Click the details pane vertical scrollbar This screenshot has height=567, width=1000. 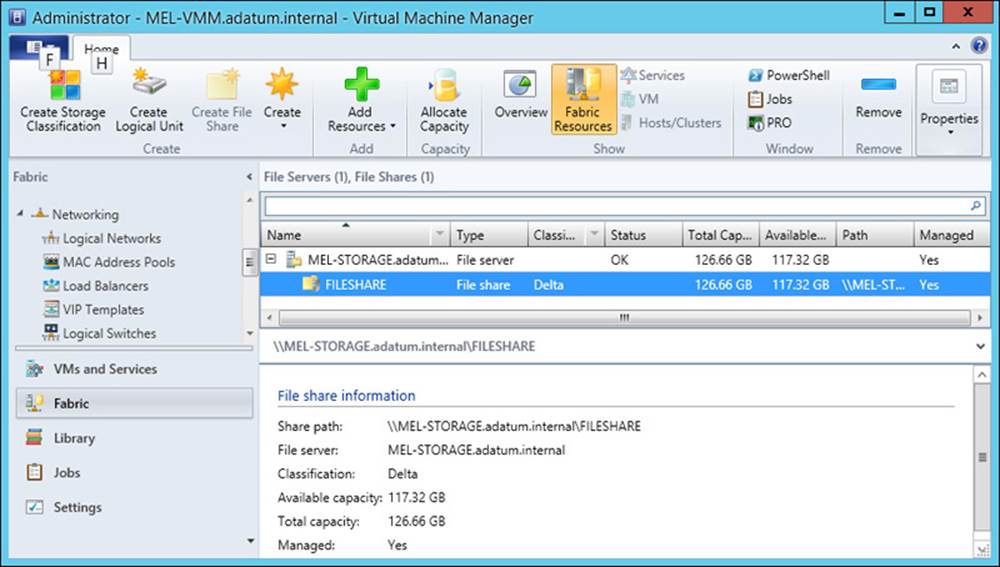[982, 457]
